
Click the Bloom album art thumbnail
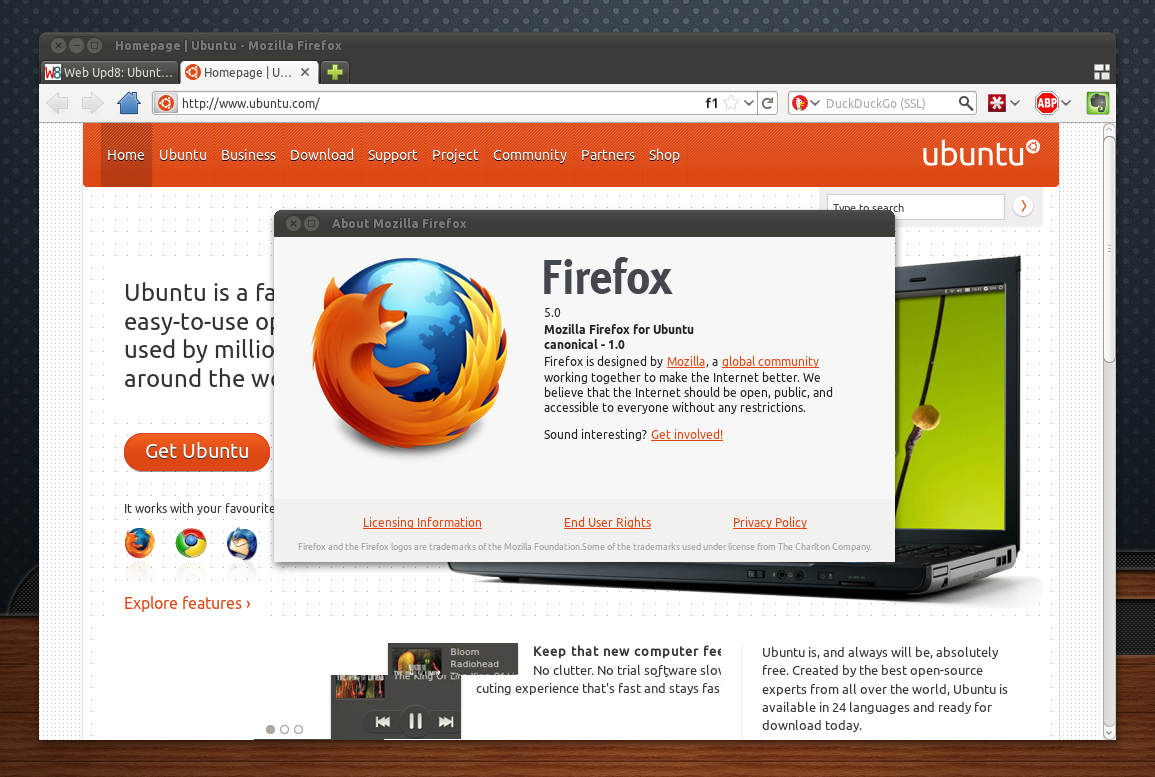pos(417,661)
